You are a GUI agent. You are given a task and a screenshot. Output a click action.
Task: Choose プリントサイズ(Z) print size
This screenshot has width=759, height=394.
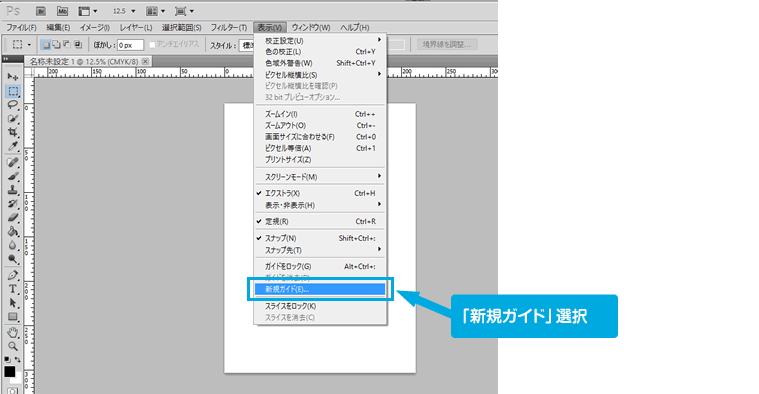[319, 159]
